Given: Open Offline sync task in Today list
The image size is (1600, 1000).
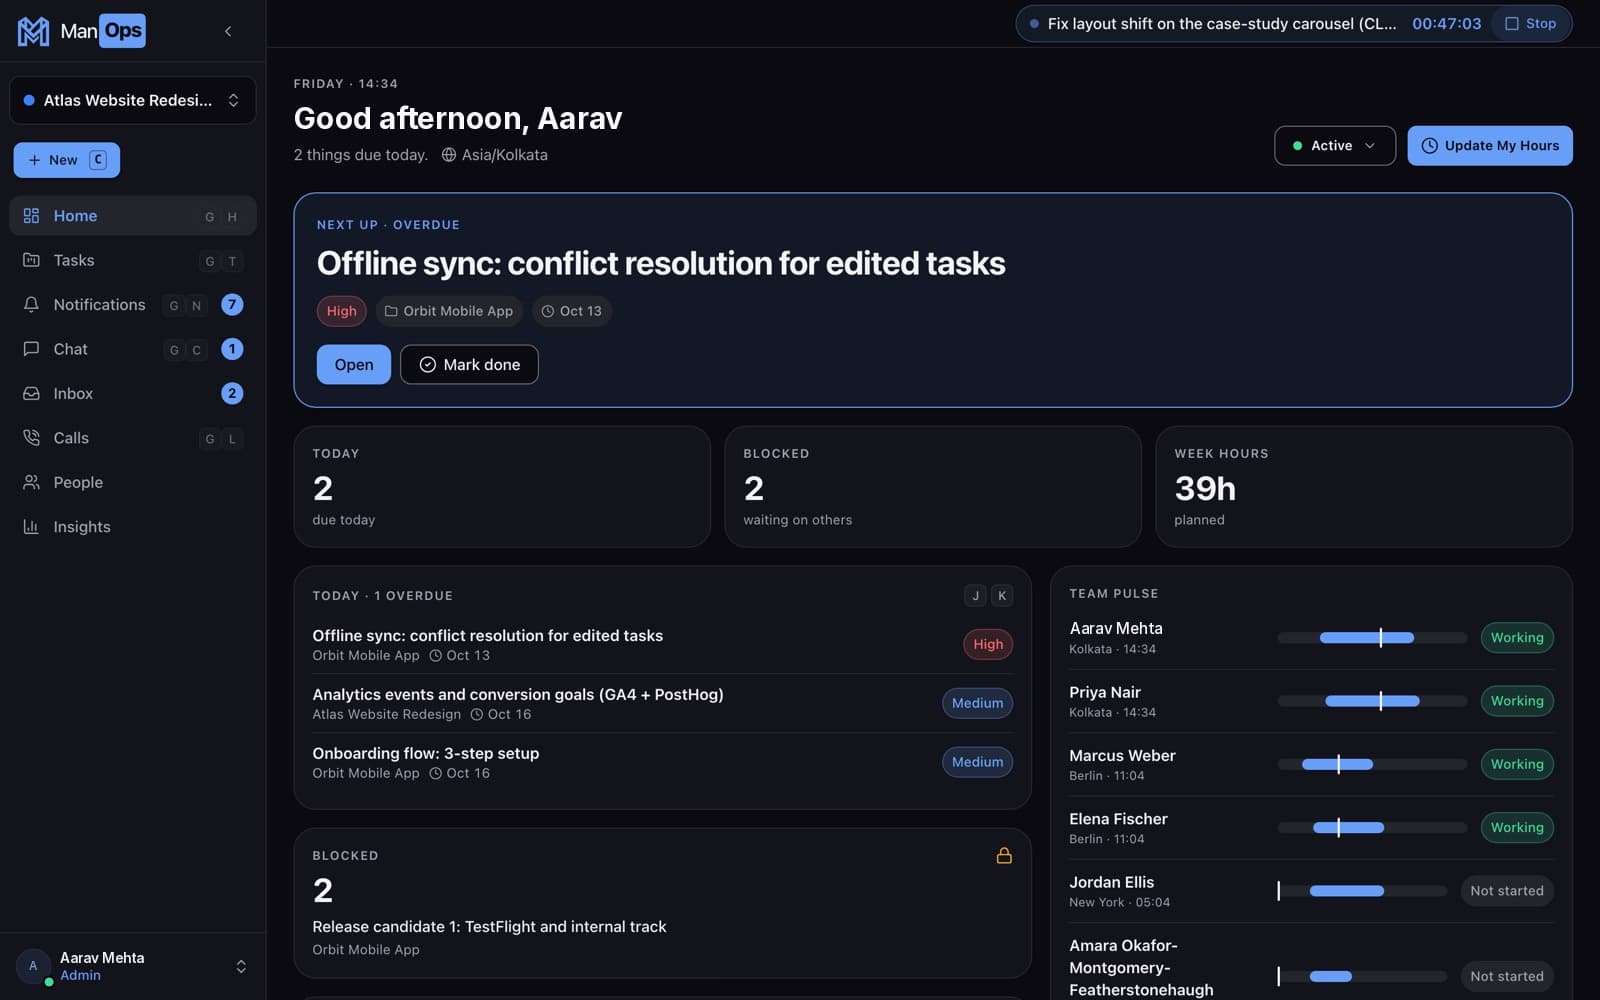Looking at the screenshot, I should [x=662, y=645].
